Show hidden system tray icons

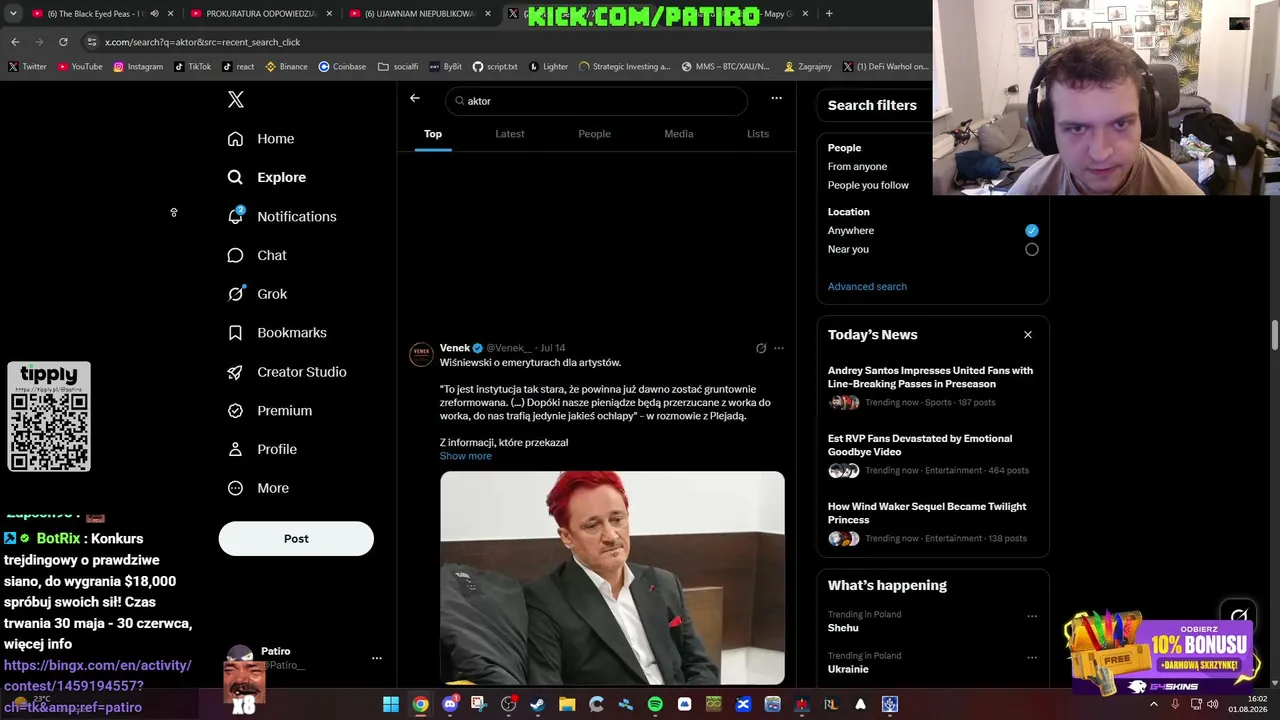point(1153,704)
